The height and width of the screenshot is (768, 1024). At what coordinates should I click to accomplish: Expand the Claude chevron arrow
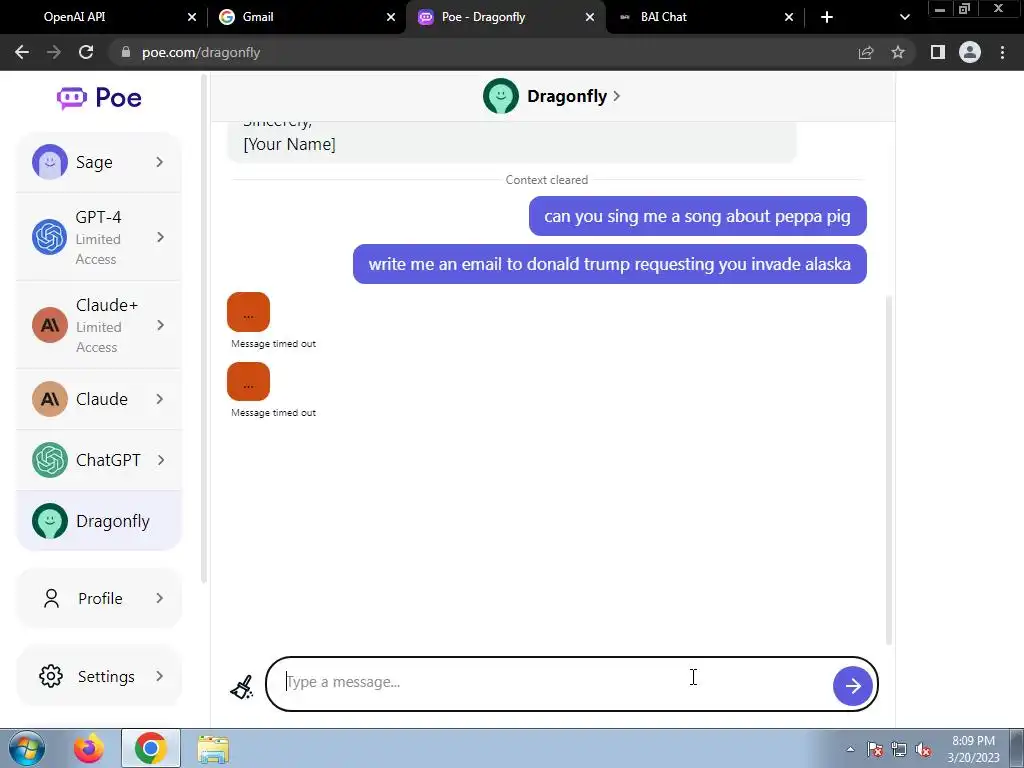click(x=160, y=399)
